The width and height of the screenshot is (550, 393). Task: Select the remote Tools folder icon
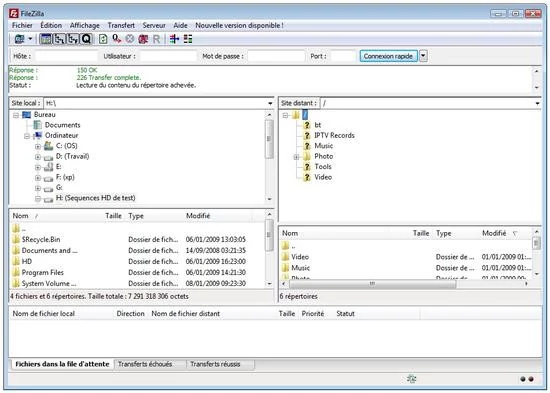pos(307,167)
